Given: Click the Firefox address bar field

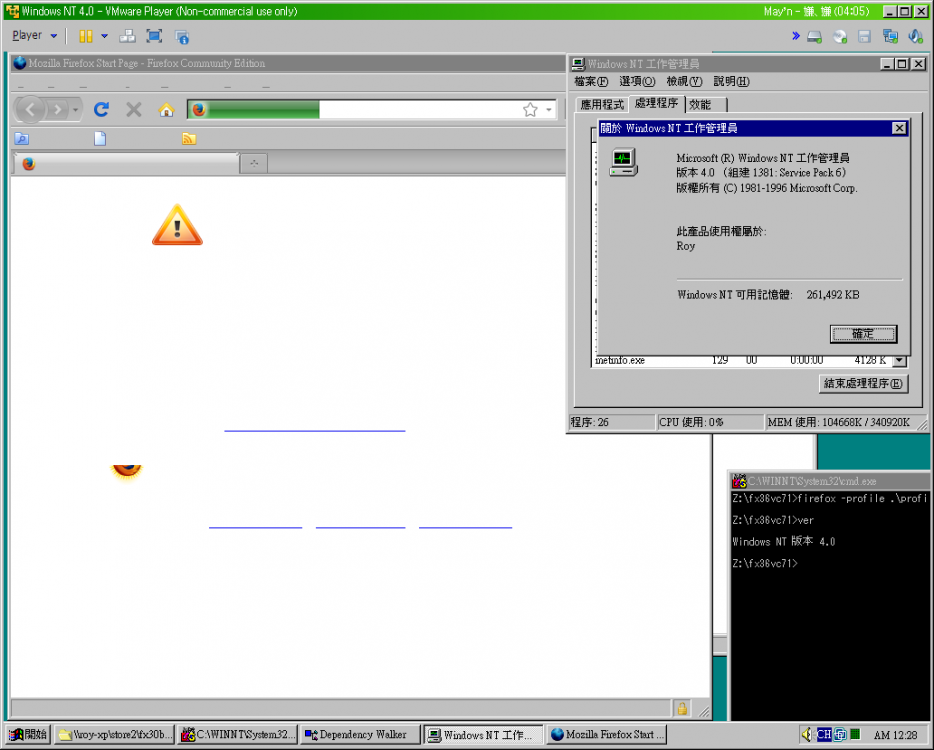Looking at the screenshot, I should tap(420, 110).
